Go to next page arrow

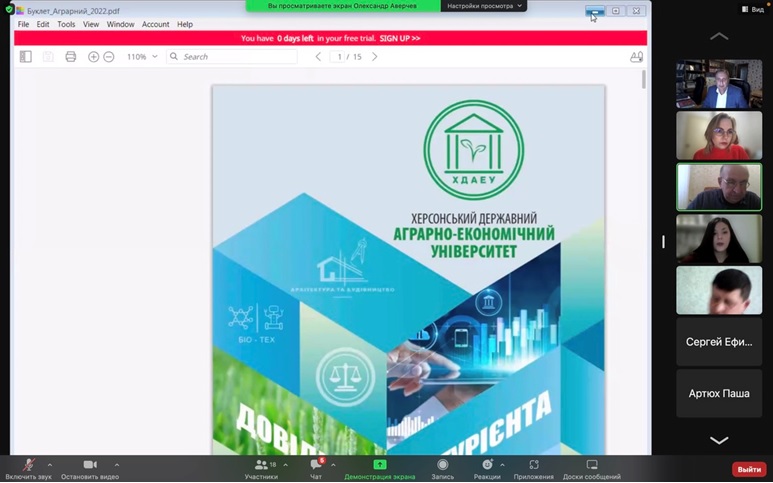(x=375, y=57)
